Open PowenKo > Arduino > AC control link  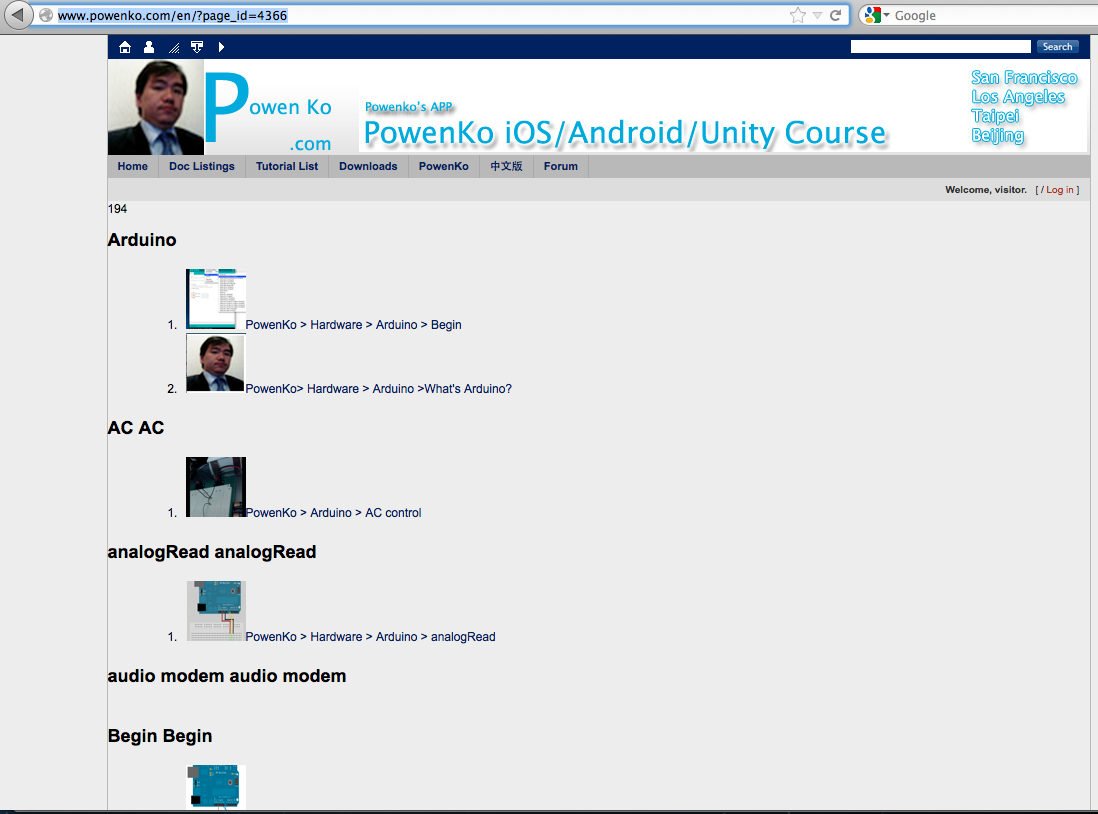(333, 513)
